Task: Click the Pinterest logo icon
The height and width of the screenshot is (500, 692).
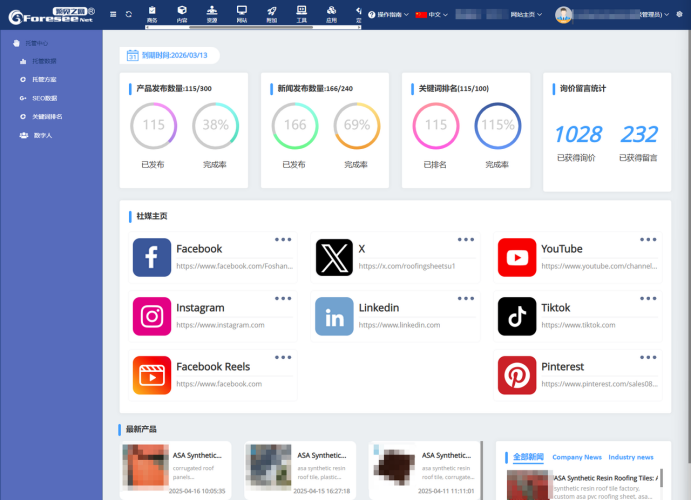Action: [x=517, y=375]
